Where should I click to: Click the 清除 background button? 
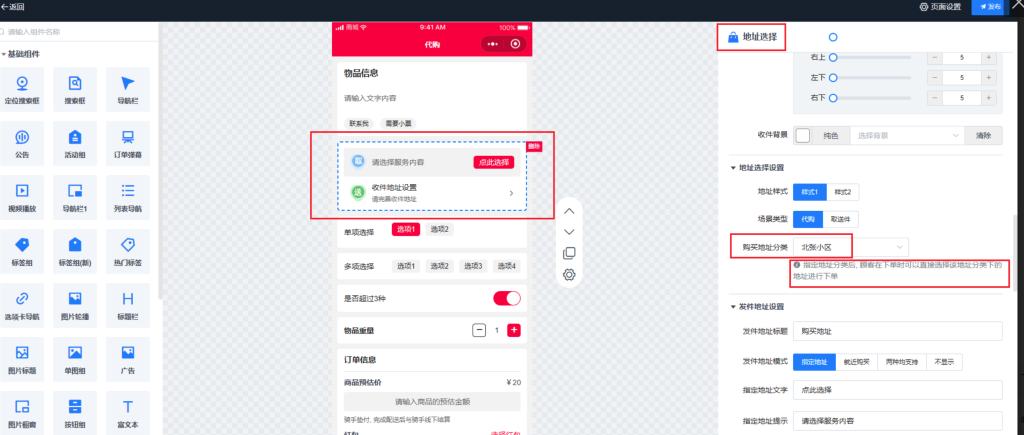point(983,134)
